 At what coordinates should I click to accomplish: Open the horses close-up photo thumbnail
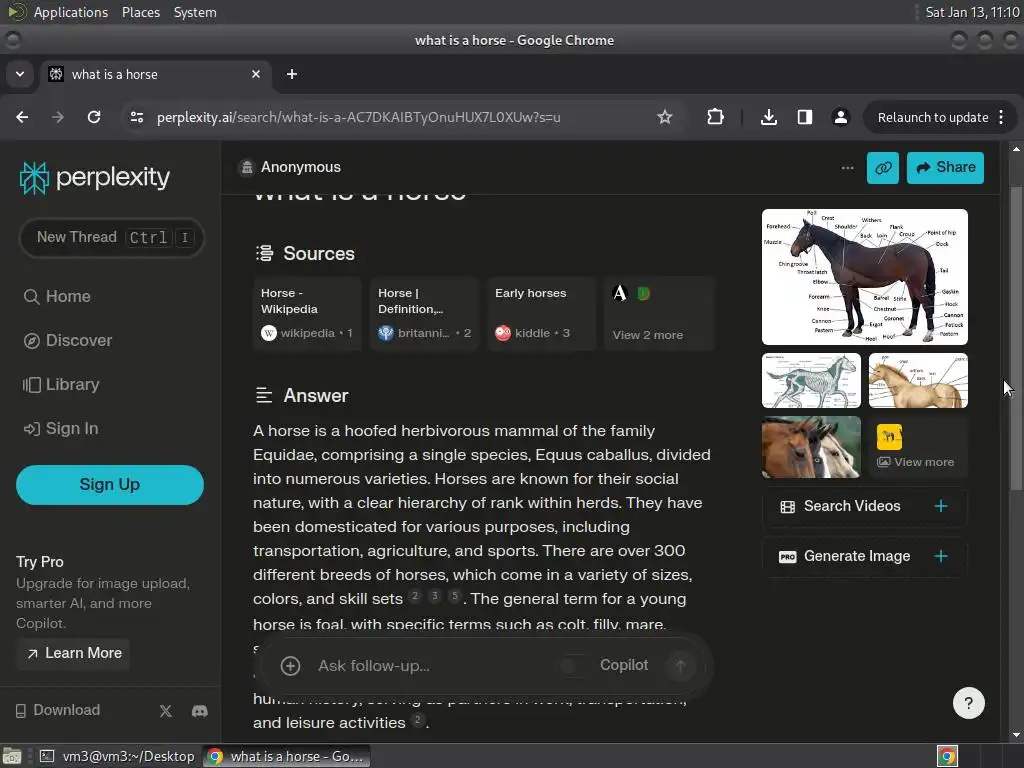(x=811, y=447)
